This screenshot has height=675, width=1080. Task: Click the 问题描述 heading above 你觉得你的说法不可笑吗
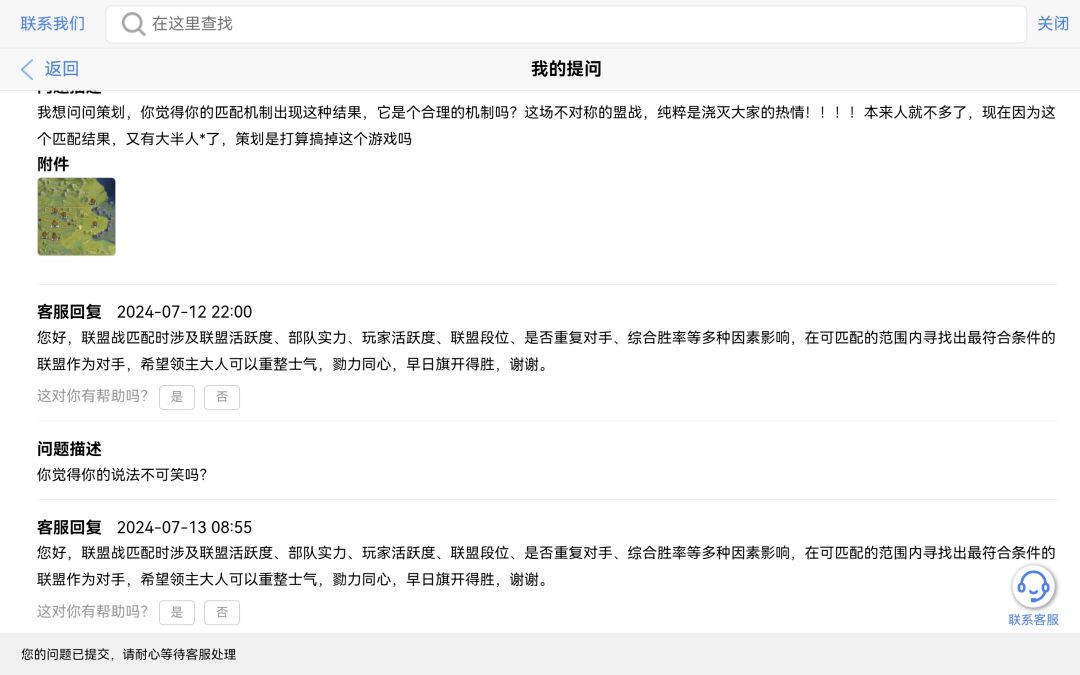[70, 449]
